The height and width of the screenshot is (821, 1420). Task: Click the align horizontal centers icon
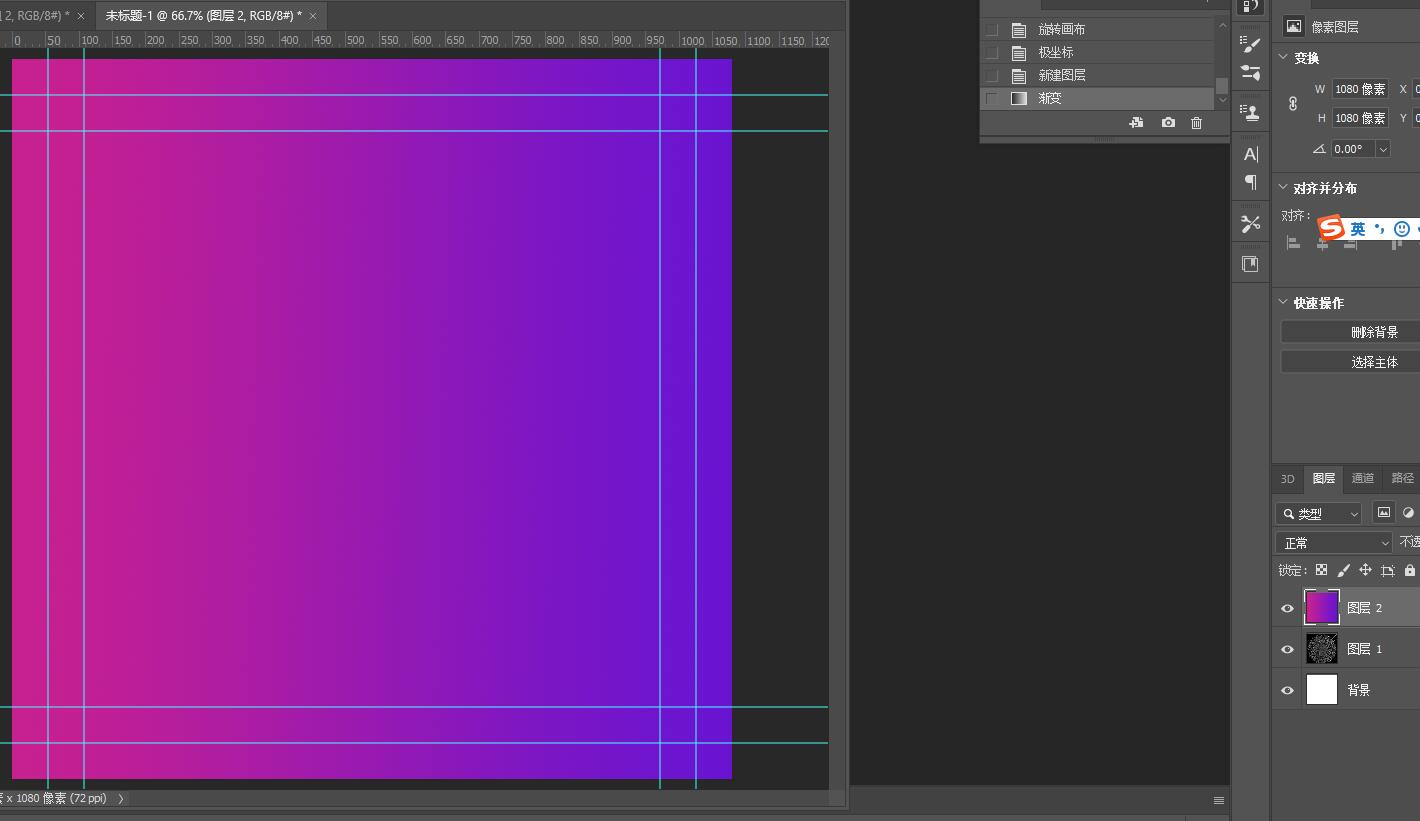[1322, 243]
